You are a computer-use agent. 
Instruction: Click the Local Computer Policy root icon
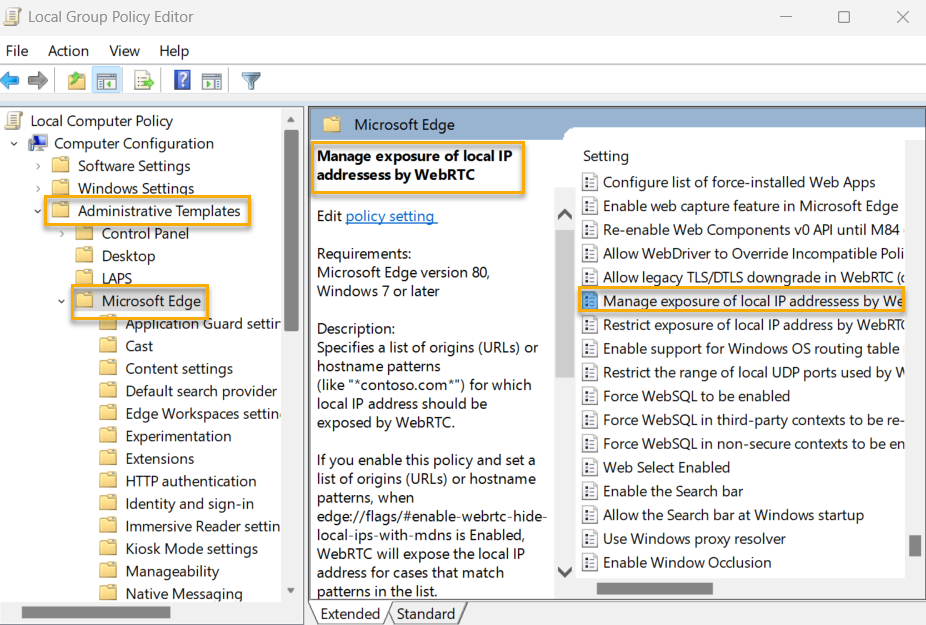coord(14,121)
